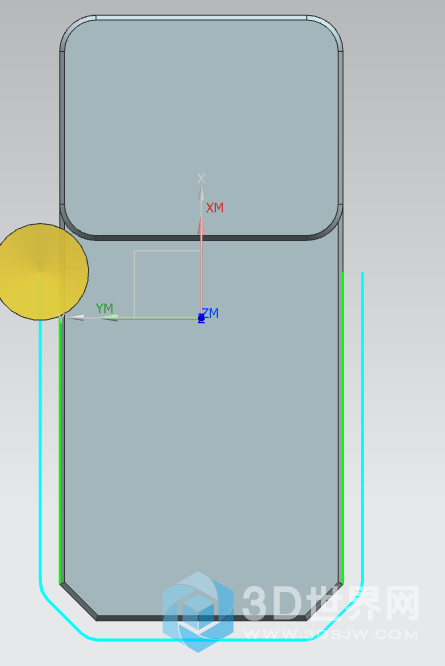445x666 pixels.
Task: Pick the bottom-left chamfer edge of part
Action: 79,601
